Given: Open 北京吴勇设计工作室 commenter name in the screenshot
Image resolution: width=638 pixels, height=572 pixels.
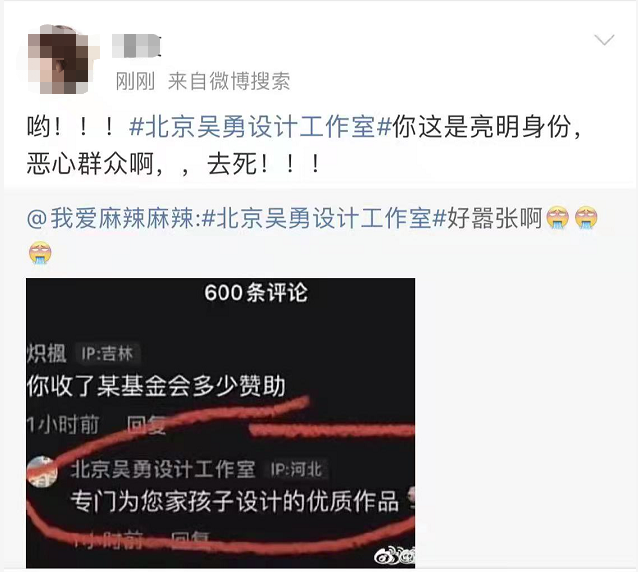Looking at the screenshot, I should [x=163, y=469].
